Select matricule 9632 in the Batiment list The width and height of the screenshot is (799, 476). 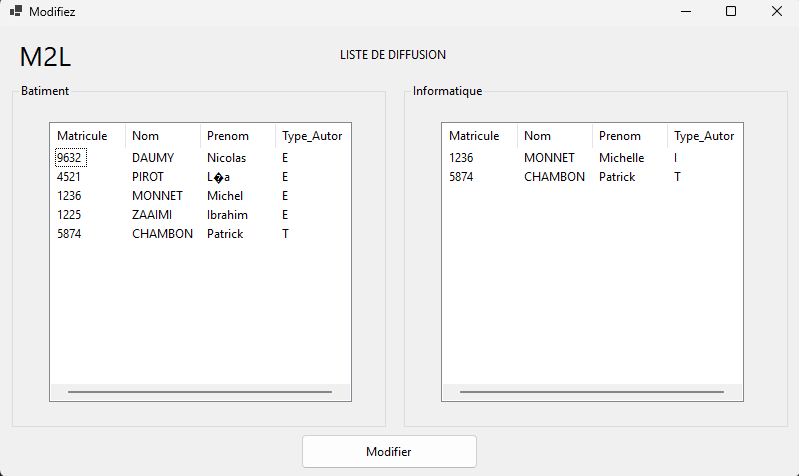[x=69, y=157]
